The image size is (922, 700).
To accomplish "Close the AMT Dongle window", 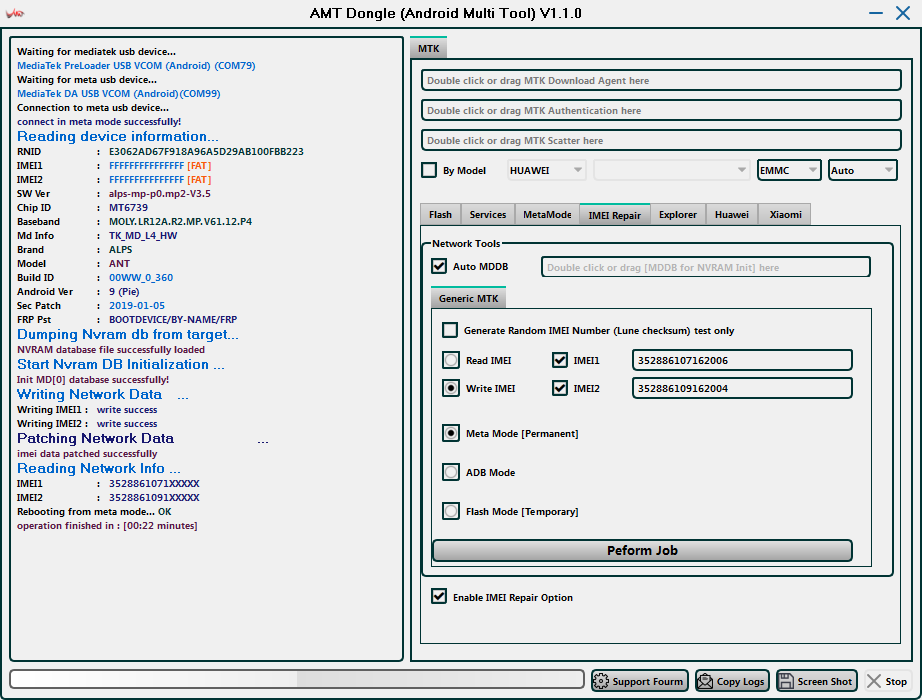I will 903,13.
